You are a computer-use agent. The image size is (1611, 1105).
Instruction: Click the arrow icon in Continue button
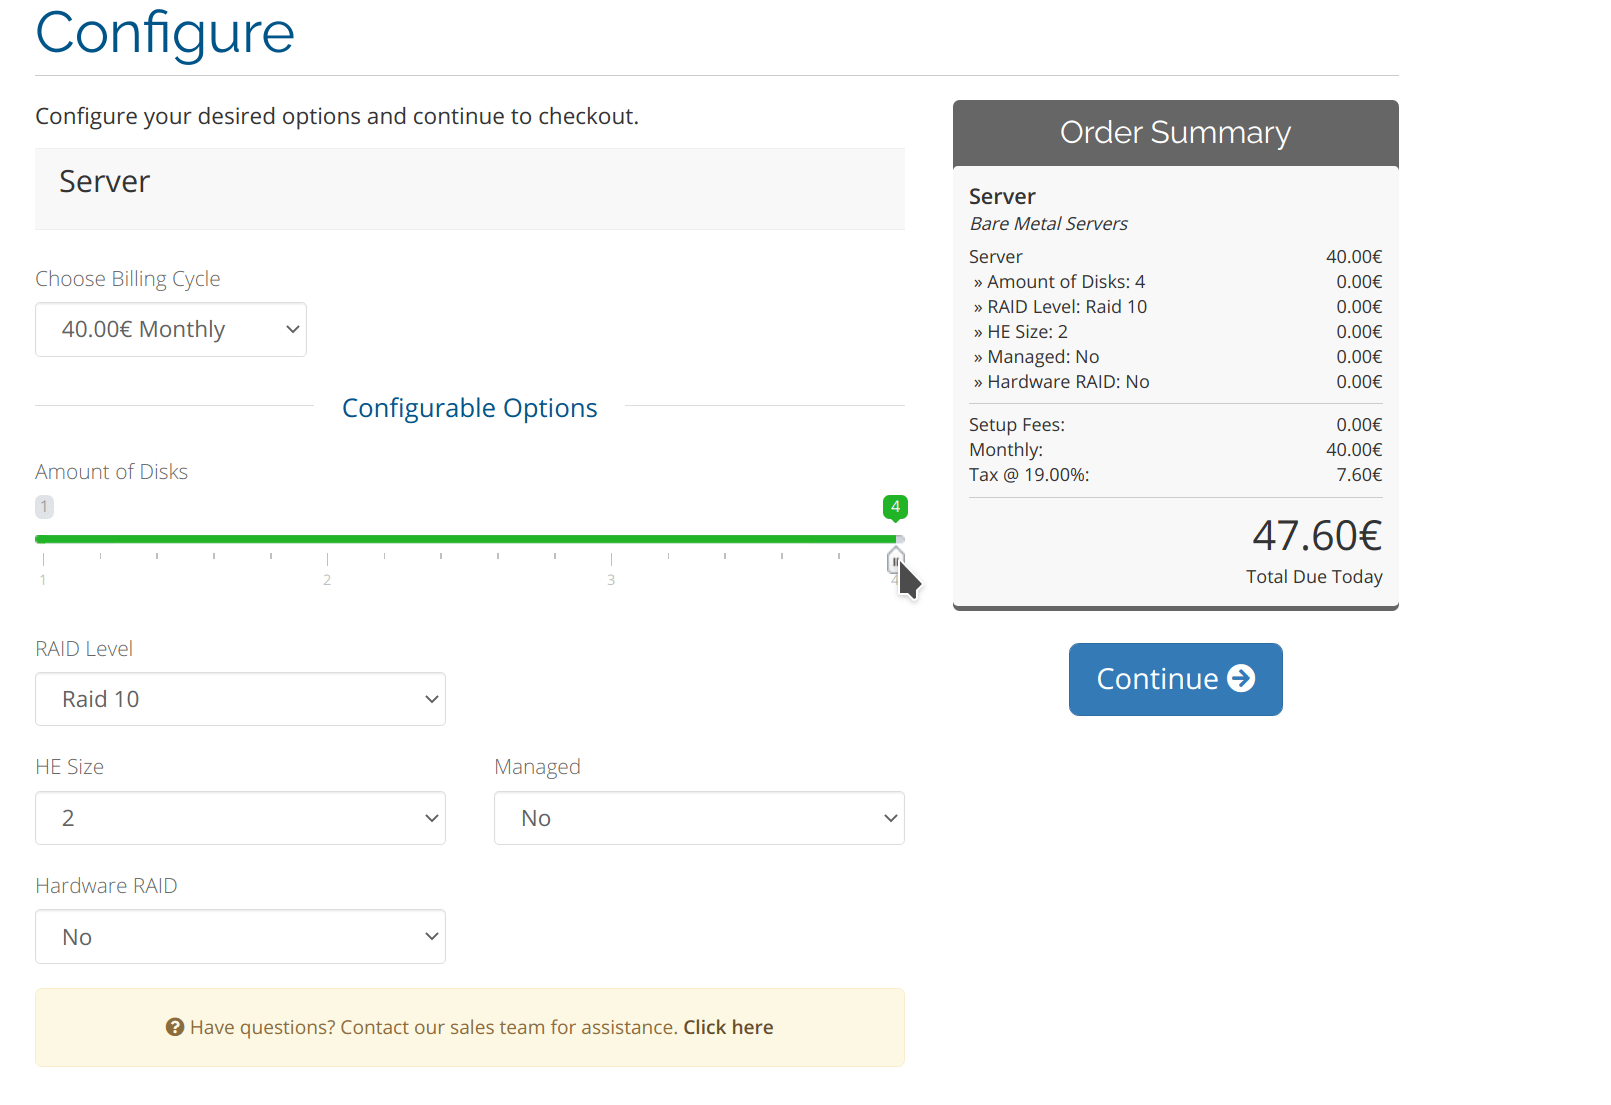click(x=1241, y=679)
